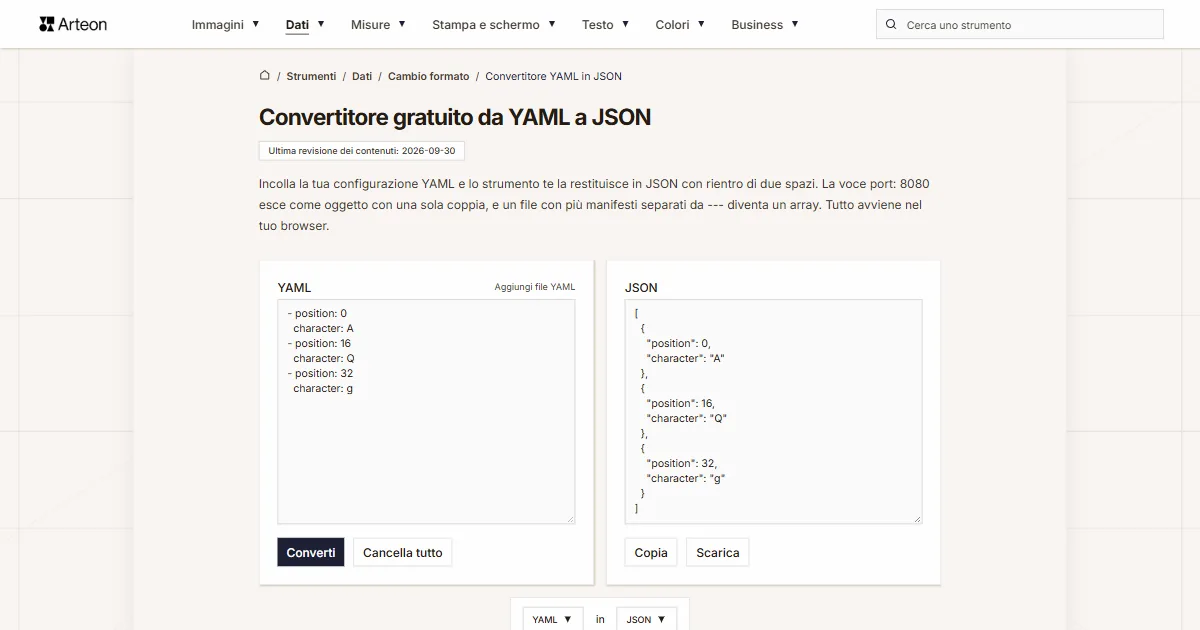Click the YAML line 'character: Q'
The width and height of the screenshot is (1200, 630).
[x=324, y=358]
